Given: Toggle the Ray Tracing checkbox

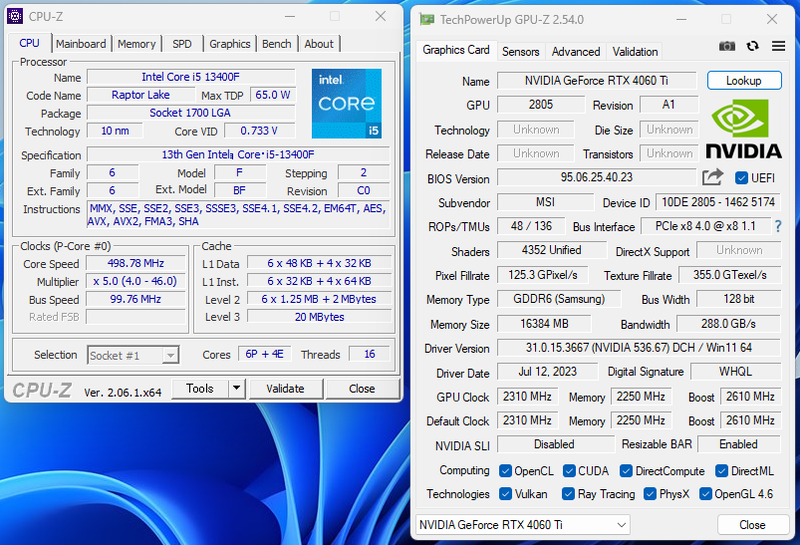Looking at the screenshot, I should coord(568,494).
